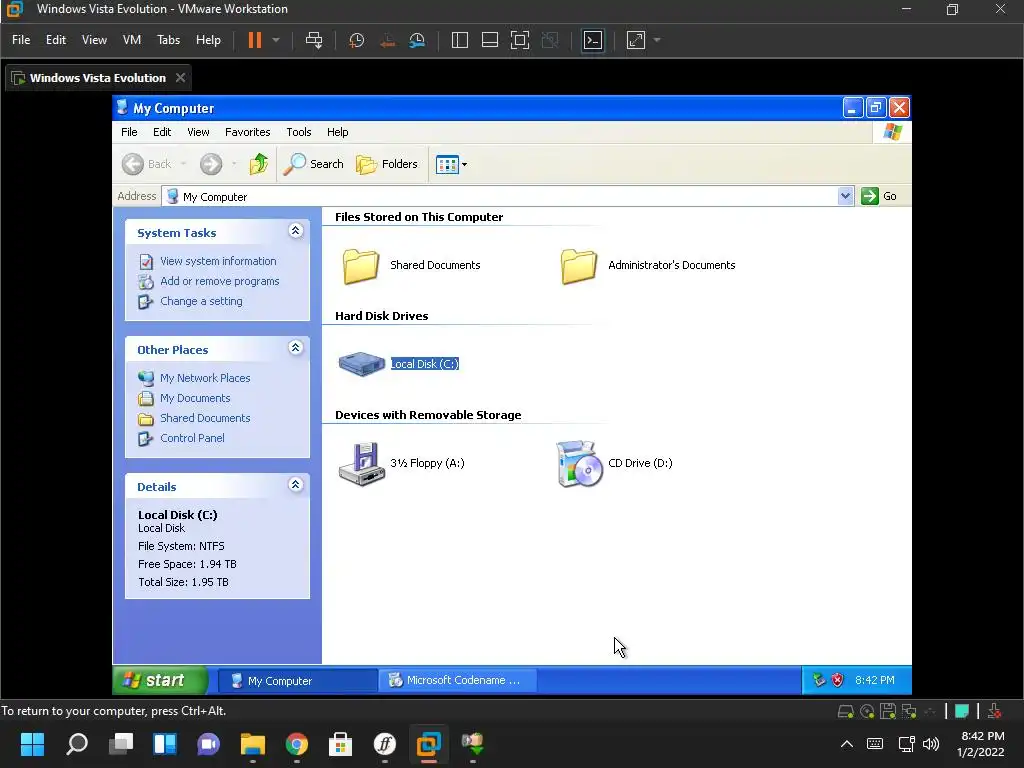Take a snapshot of the virtual machine

[357, 40]
